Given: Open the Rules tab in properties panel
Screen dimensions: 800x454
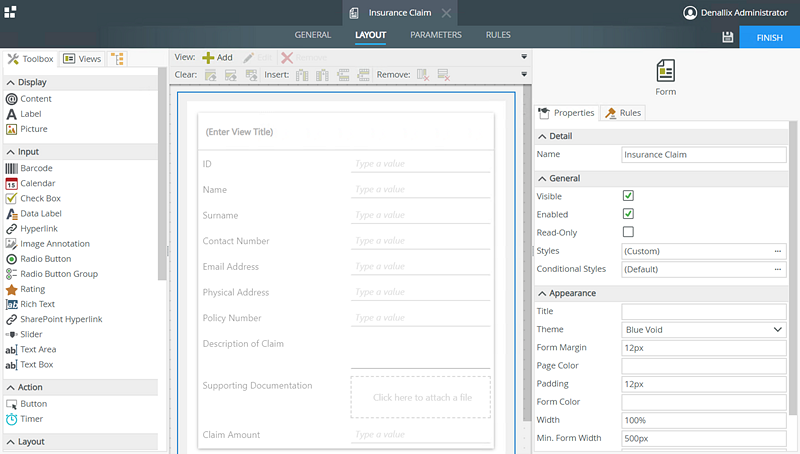Looking at the screenshot, I should [x=623, y=113].
